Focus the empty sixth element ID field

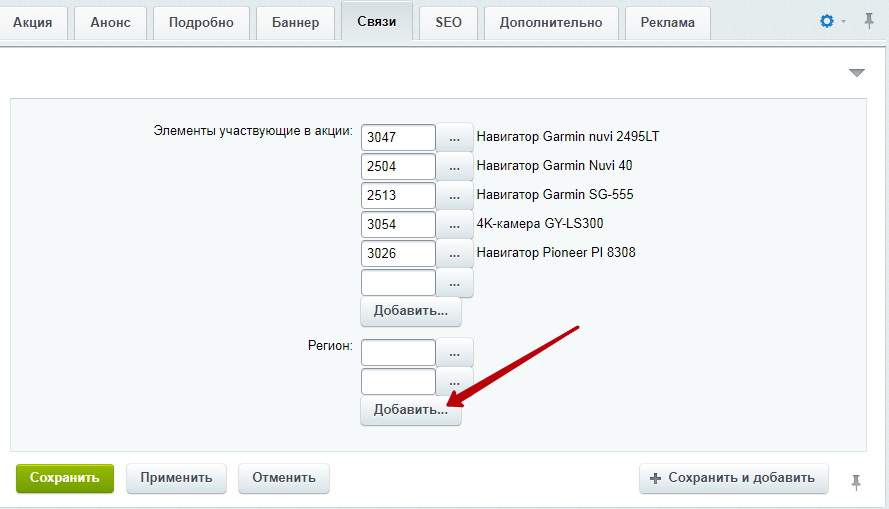pos(398,282)
